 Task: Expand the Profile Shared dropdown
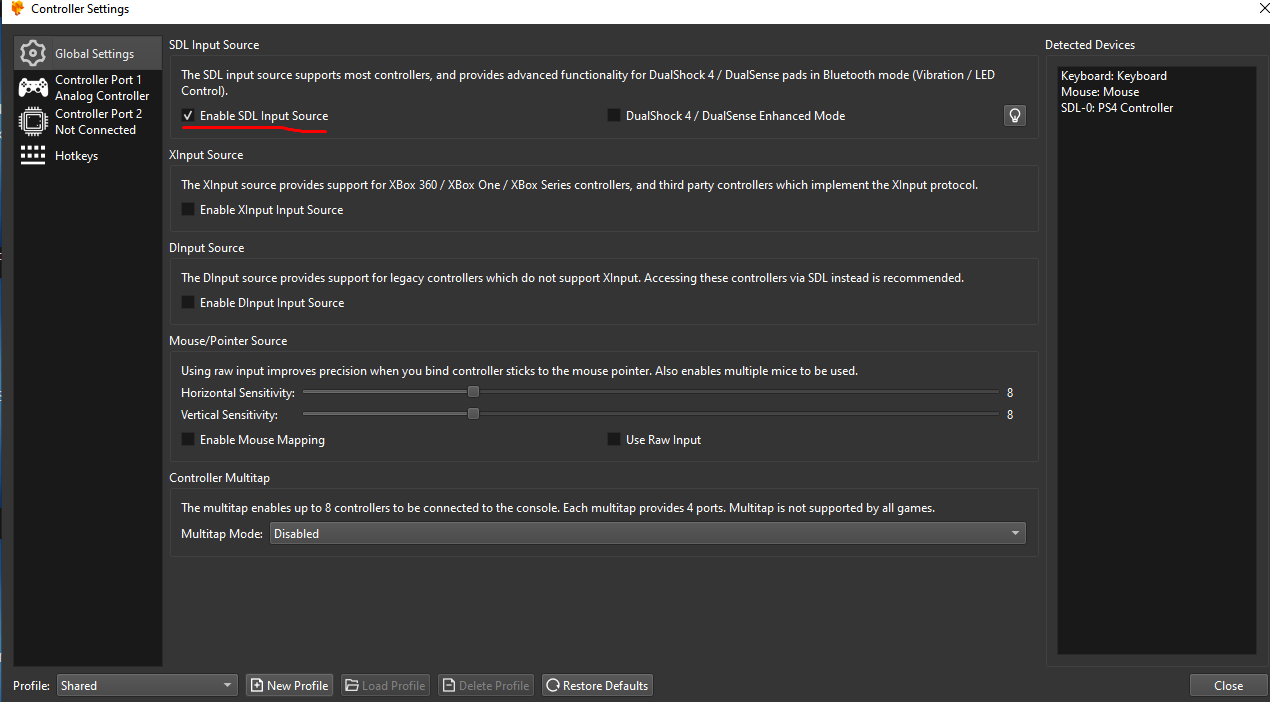coord(147,685)
